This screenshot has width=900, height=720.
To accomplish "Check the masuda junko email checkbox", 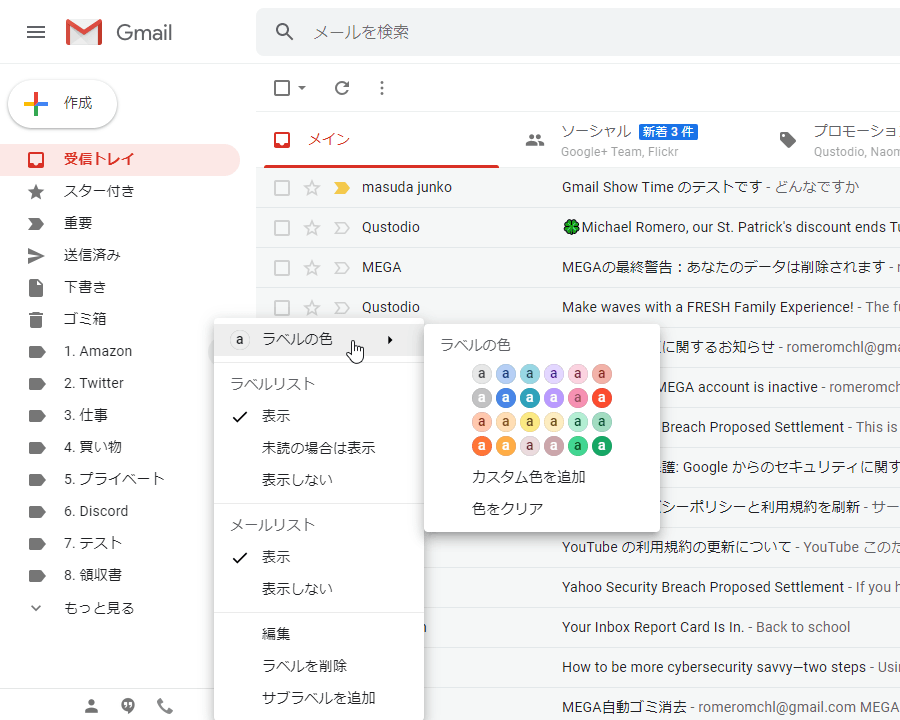I will 282,188.
